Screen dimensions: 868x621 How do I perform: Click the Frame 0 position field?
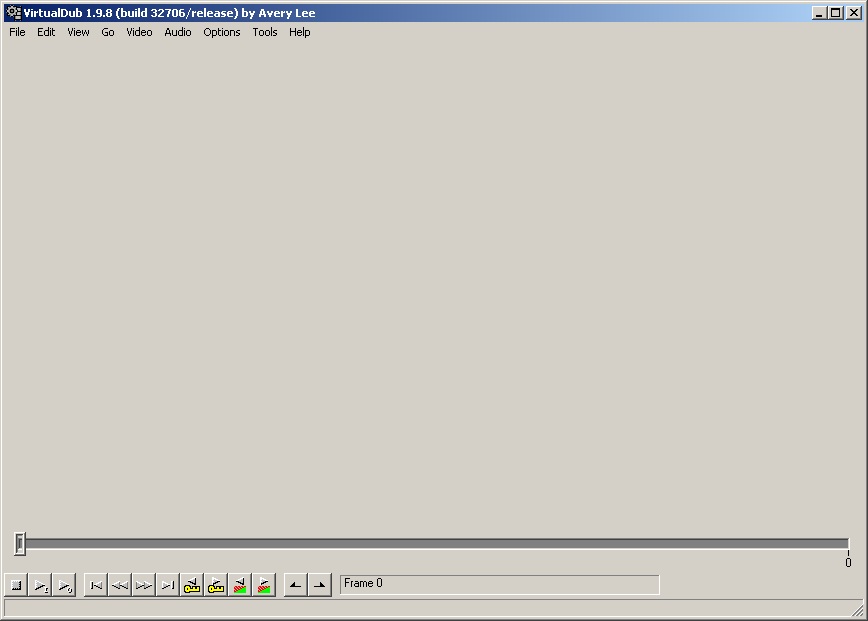coord(499,584)
